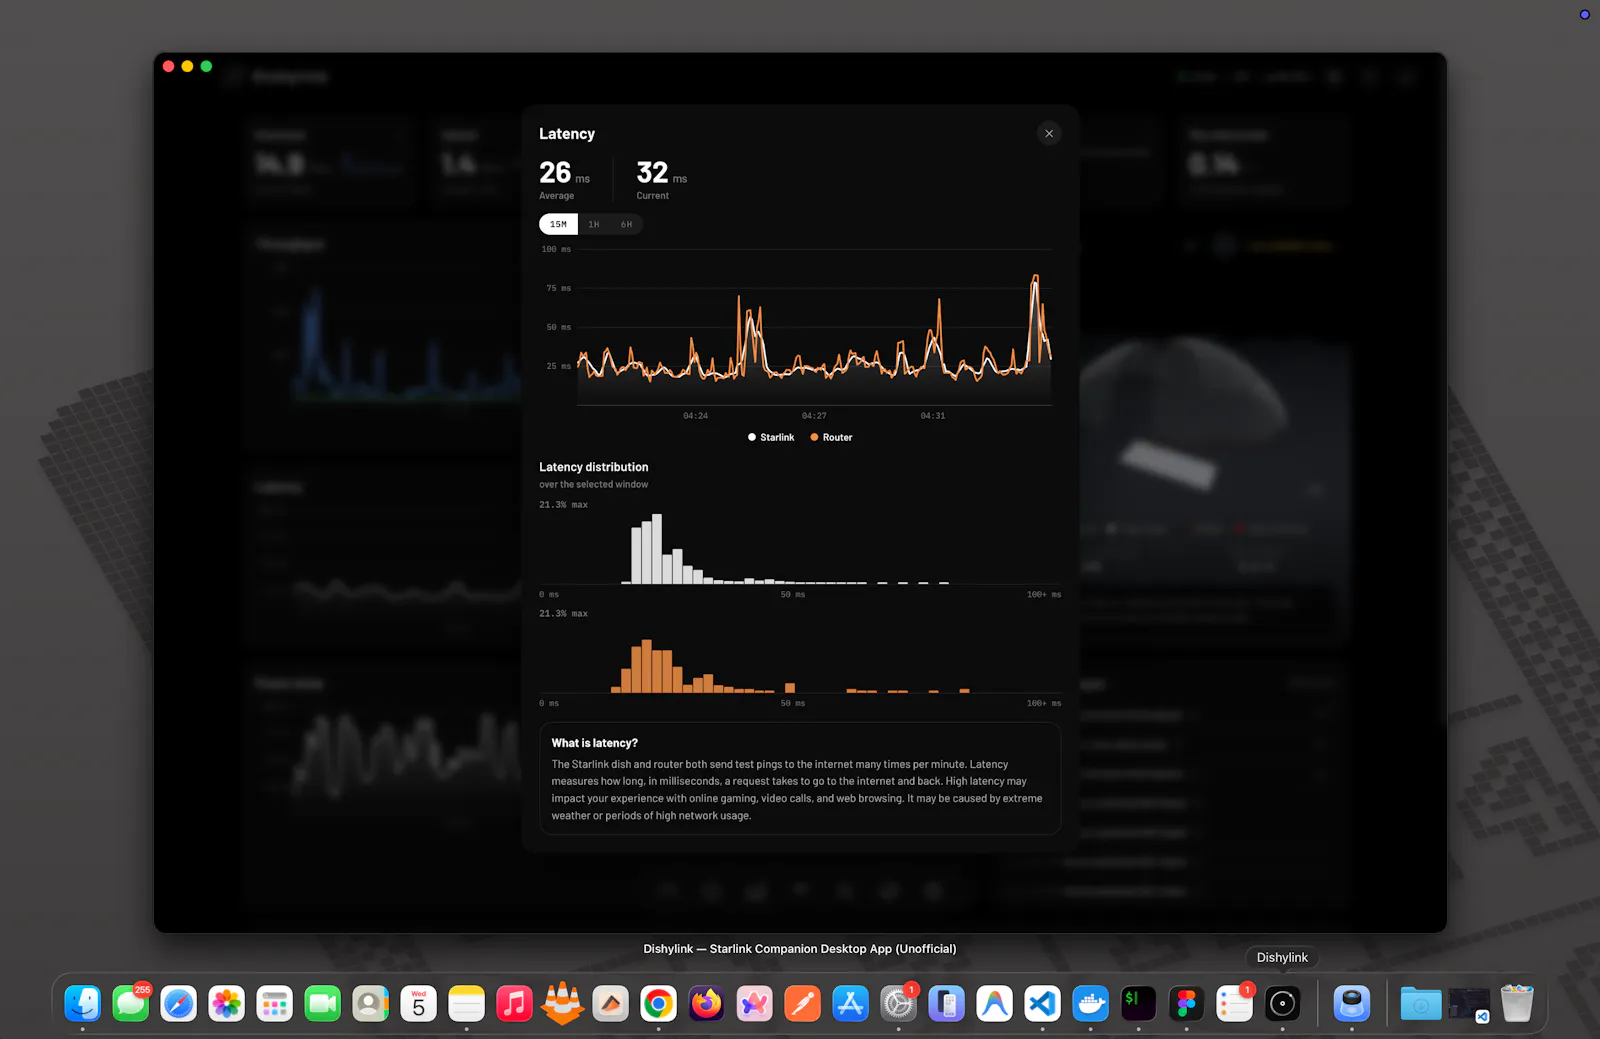The width and height of the screenshot is (1600, 1039).
Task: Select the 15M time range tab
Action: (558, 224)
